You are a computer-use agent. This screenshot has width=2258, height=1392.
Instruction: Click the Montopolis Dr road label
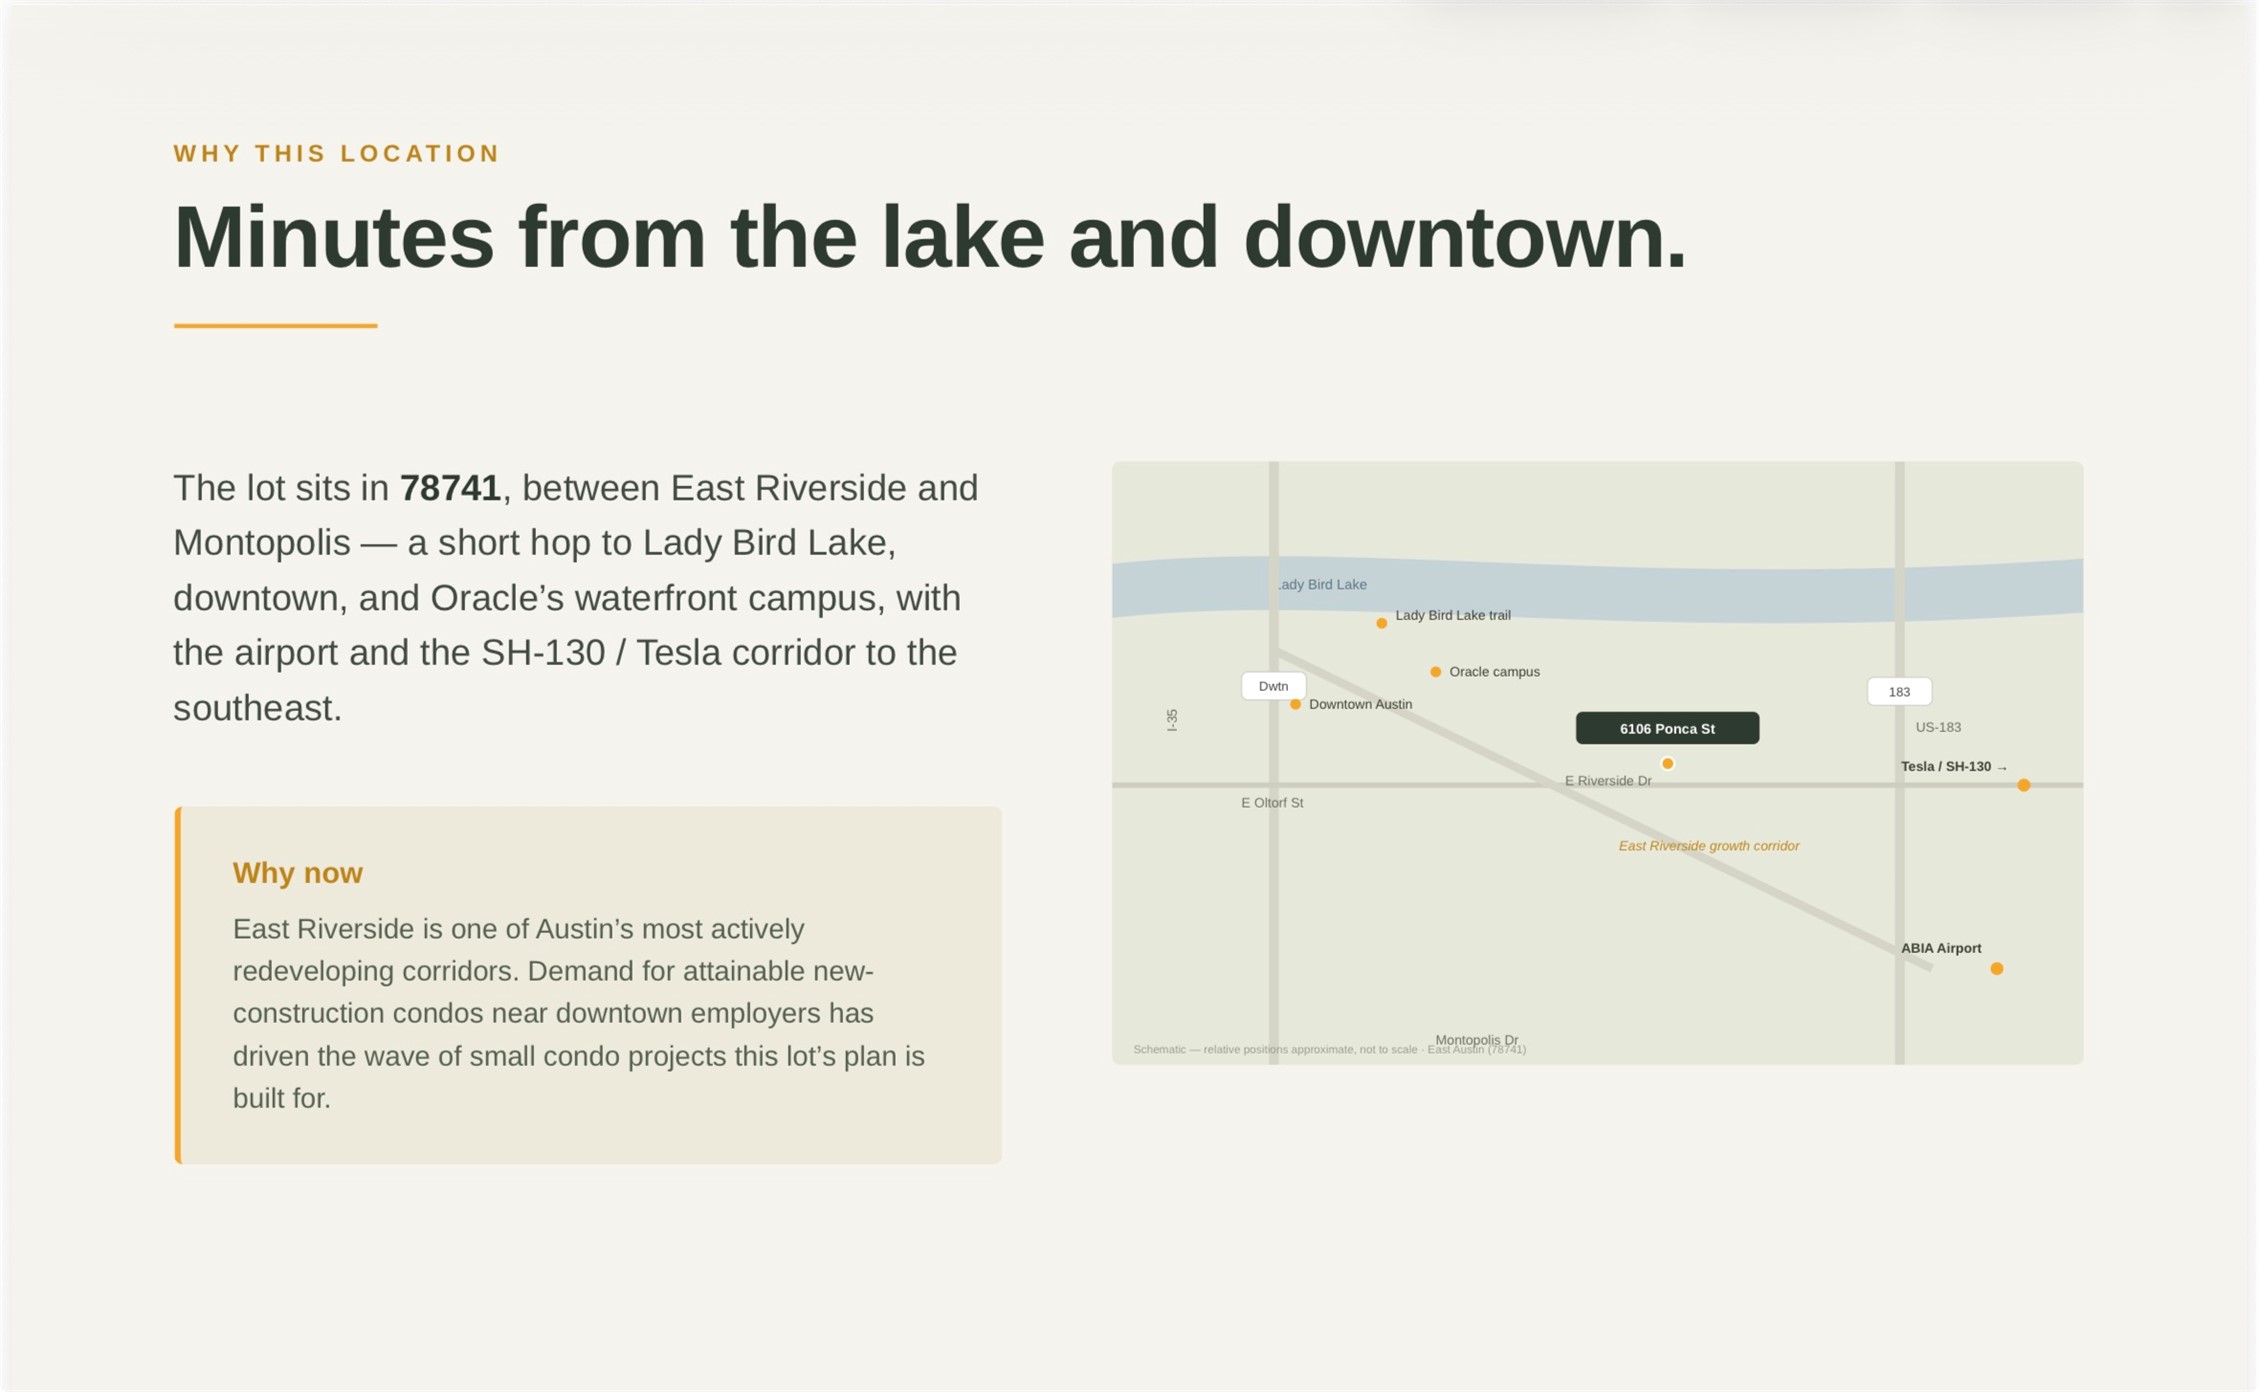[1476, 1039]
